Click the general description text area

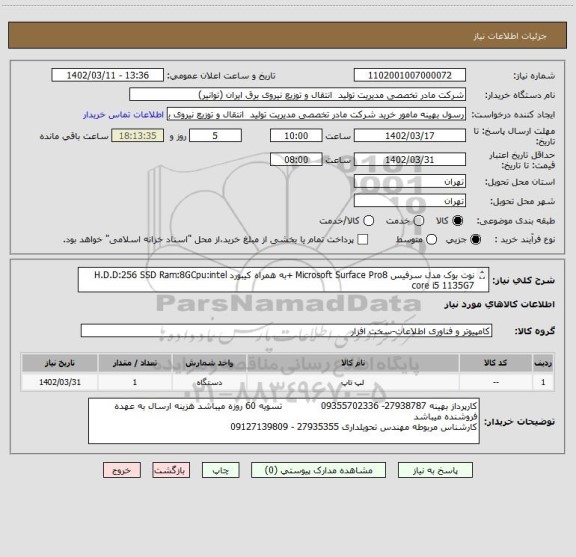pyautogui.click(x=284, y=280)
